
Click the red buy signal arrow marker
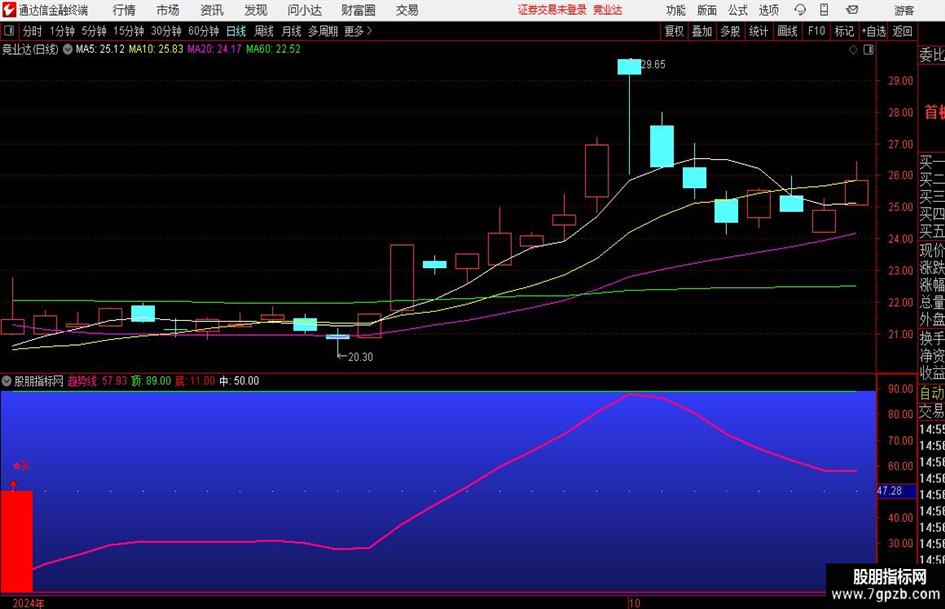tap(14, 484)
